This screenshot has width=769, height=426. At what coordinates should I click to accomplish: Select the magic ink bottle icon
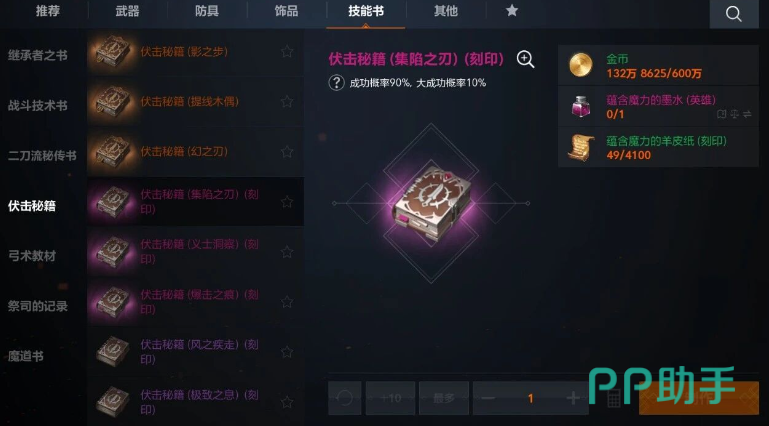[x=581, y=106]
